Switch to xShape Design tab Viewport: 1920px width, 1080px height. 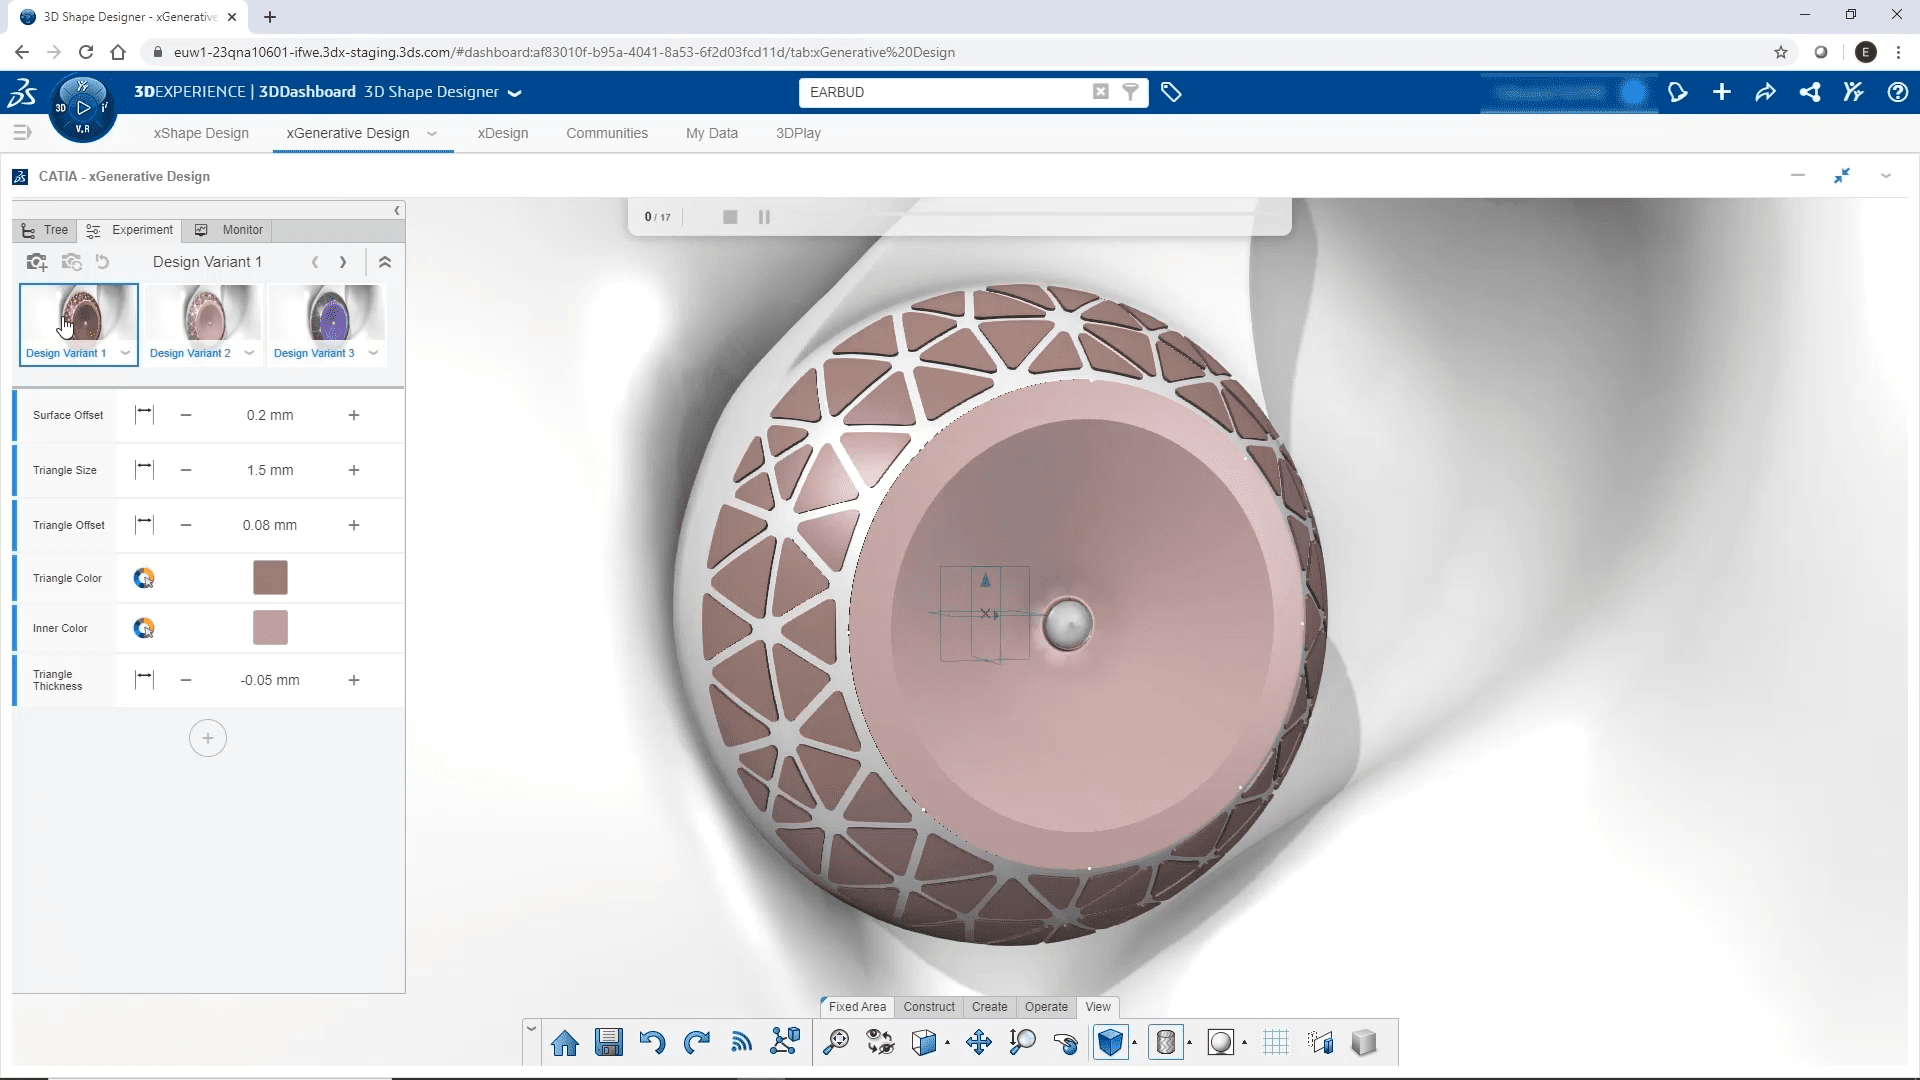click(202, 132)
